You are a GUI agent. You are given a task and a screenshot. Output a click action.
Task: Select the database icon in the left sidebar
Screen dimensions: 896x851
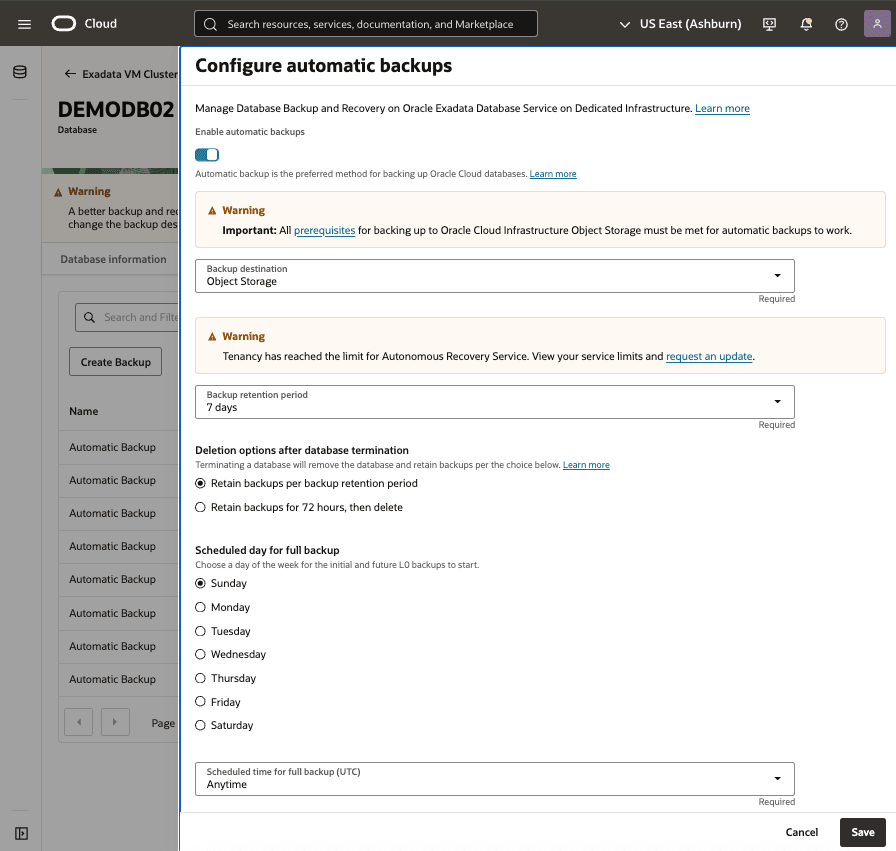click(20, 71)
